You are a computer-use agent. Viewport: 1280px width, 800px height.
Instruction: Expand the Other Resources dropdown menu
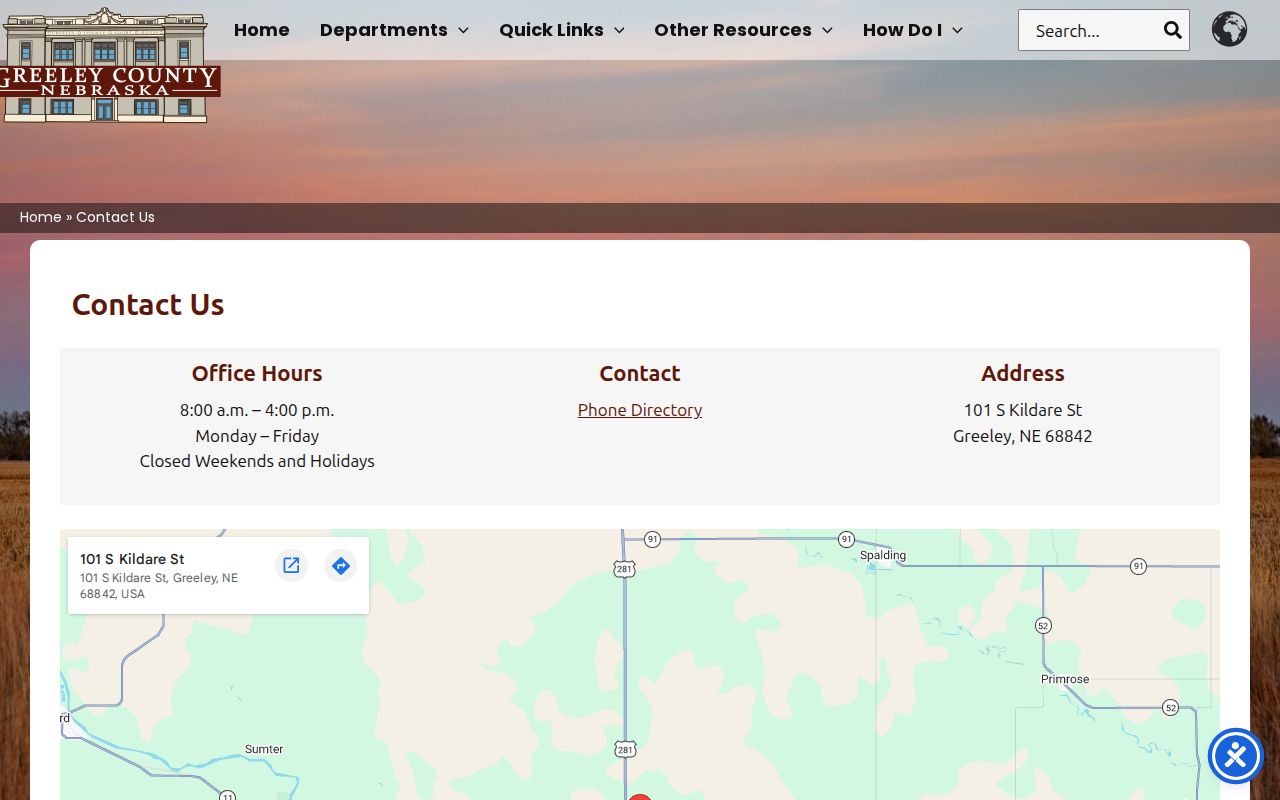coord(743,30)
